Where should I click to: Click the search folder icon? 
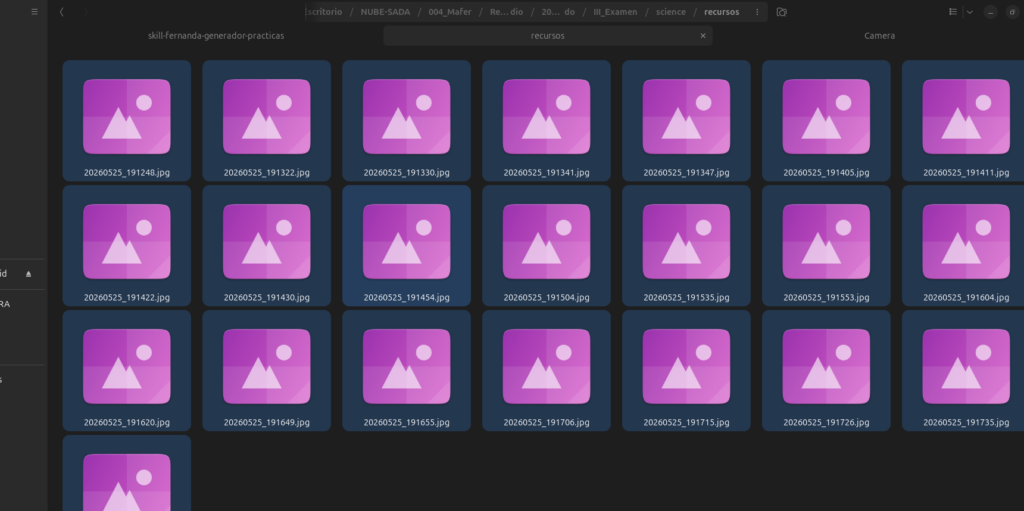(782, 12)
